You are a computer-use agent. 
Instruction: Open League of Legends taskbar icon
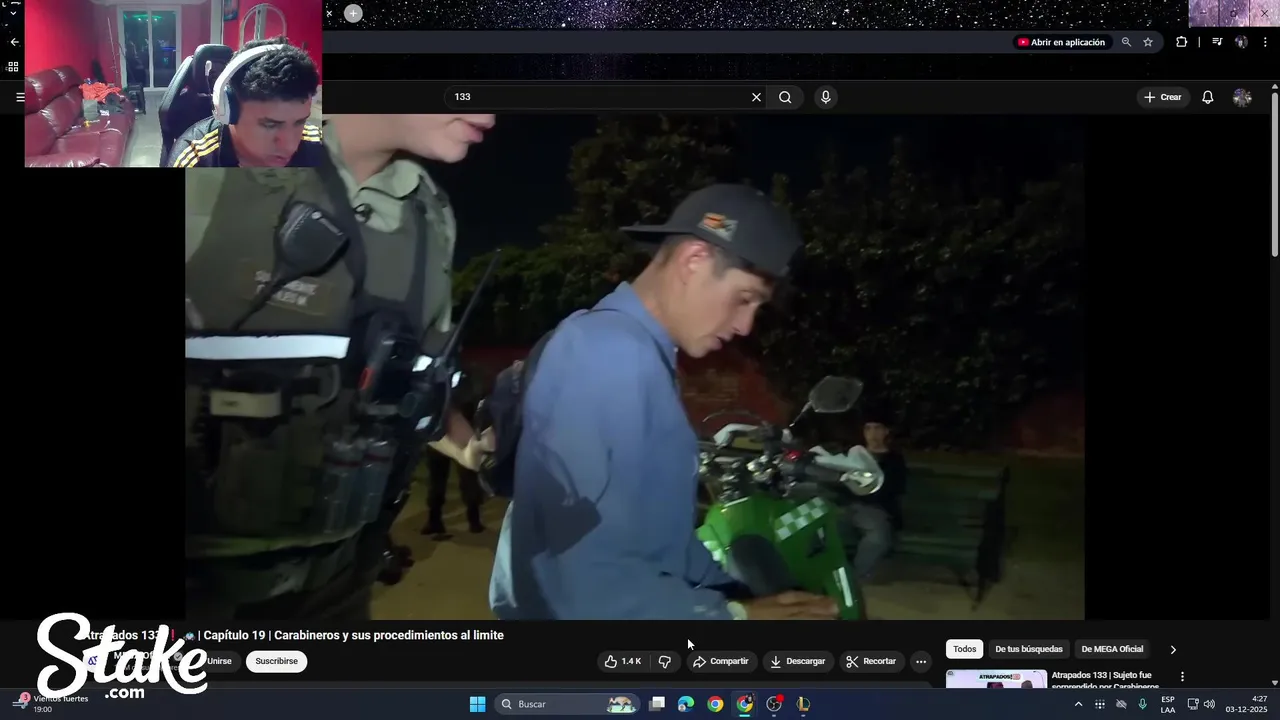click(x=803, y=704)
